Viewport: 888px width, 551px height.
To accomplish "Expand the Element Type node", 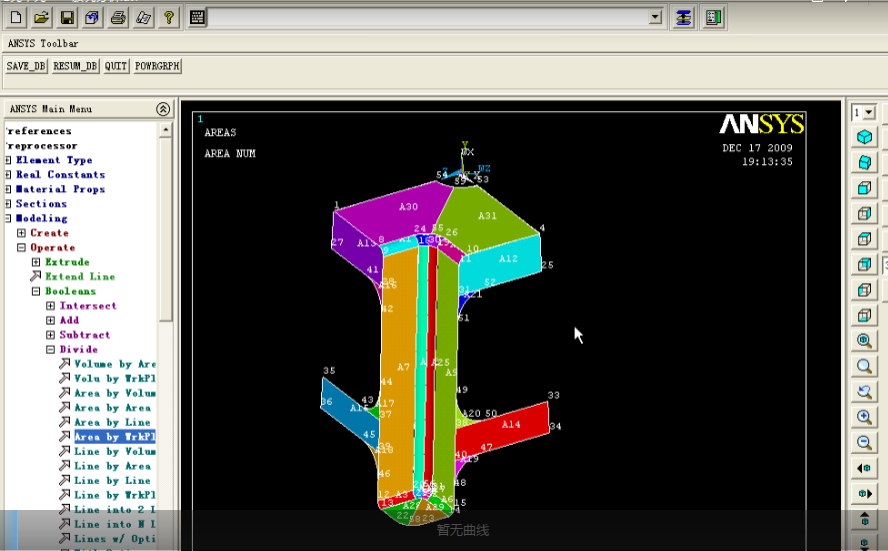I will 8,160.
